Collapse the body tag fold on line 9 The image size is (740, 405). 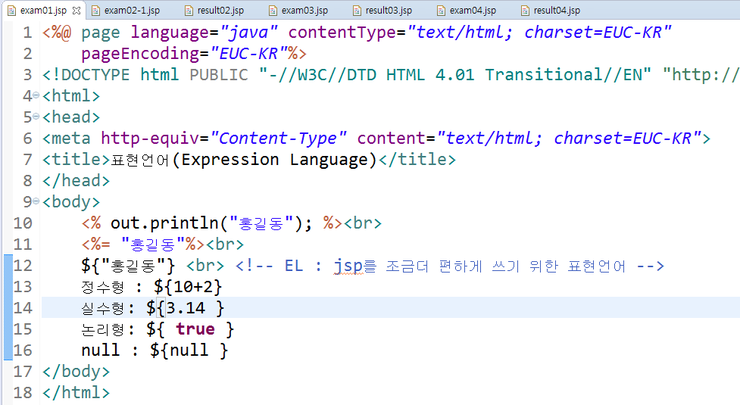coord(36,202)
